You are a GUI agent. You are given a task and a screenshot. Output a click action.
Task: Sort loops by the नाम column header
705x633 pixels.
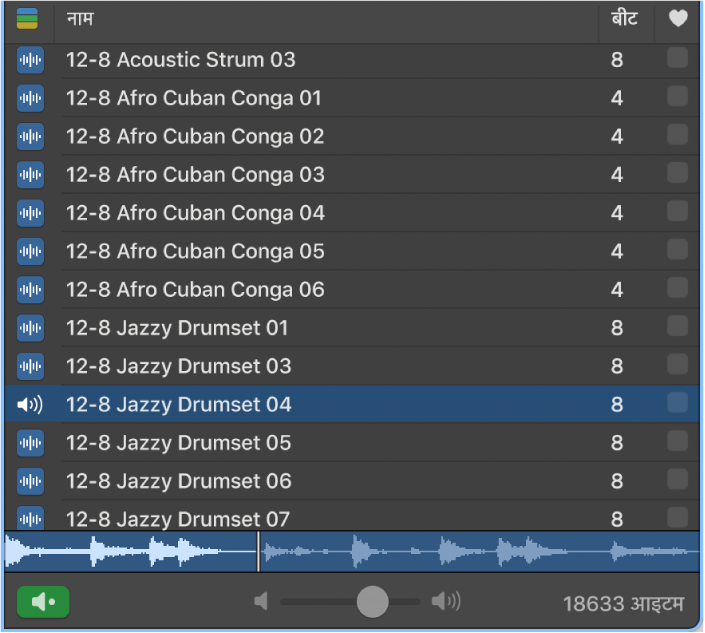80,19
